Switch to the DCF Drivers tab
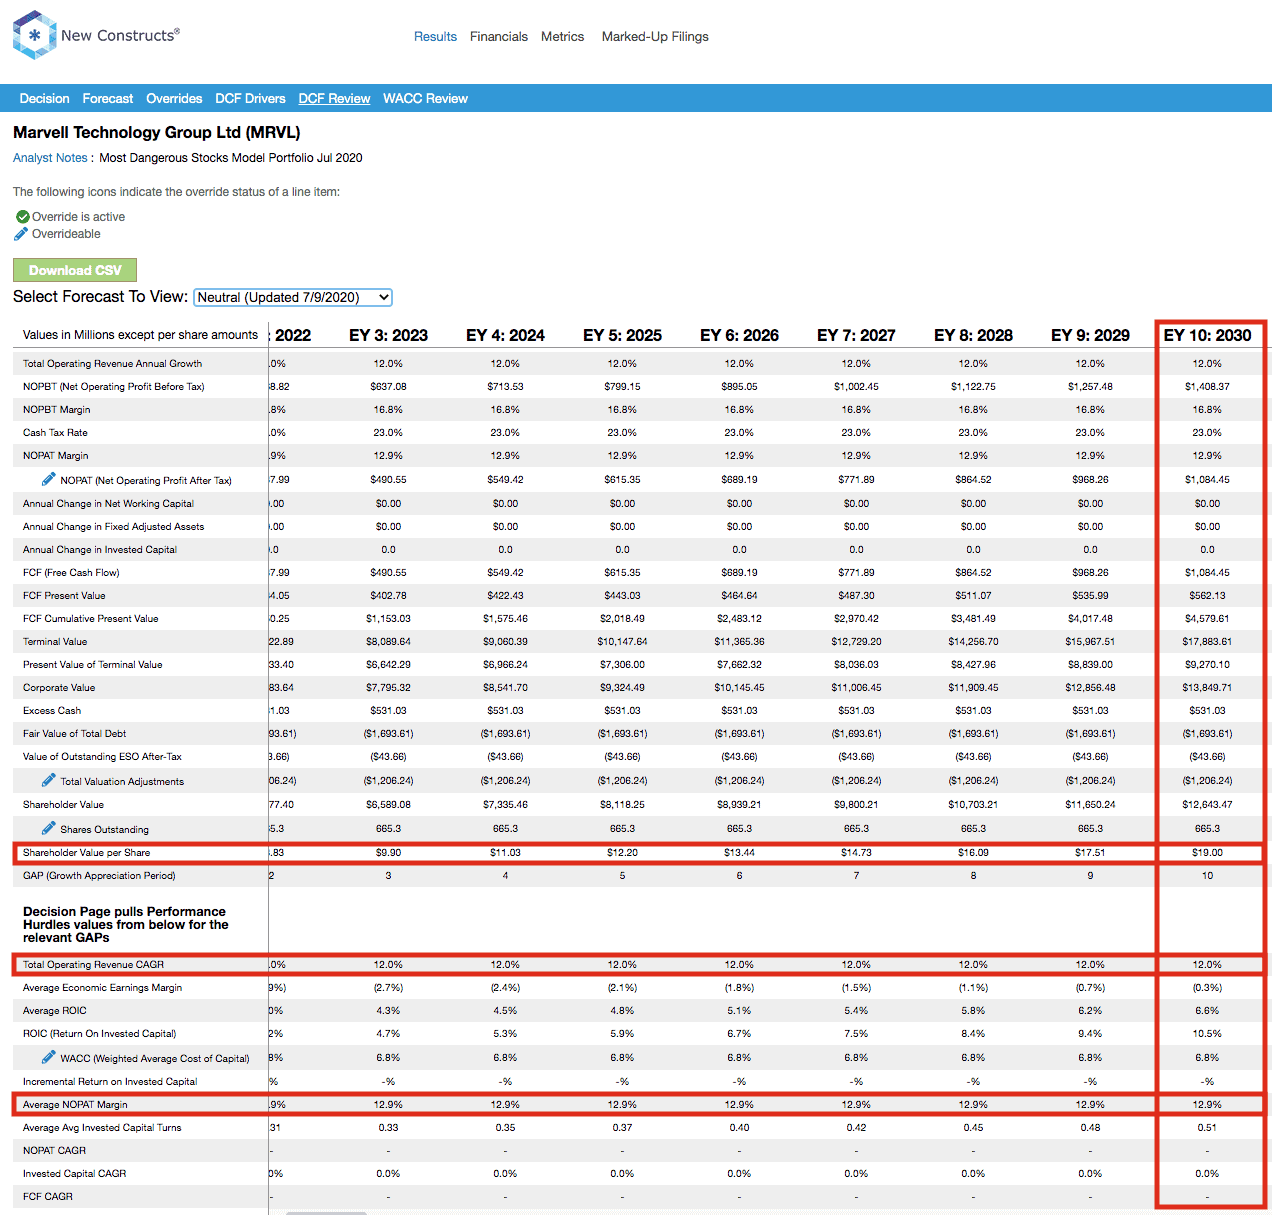Viewport: 1272px width, 1215px height. [250, 99]
